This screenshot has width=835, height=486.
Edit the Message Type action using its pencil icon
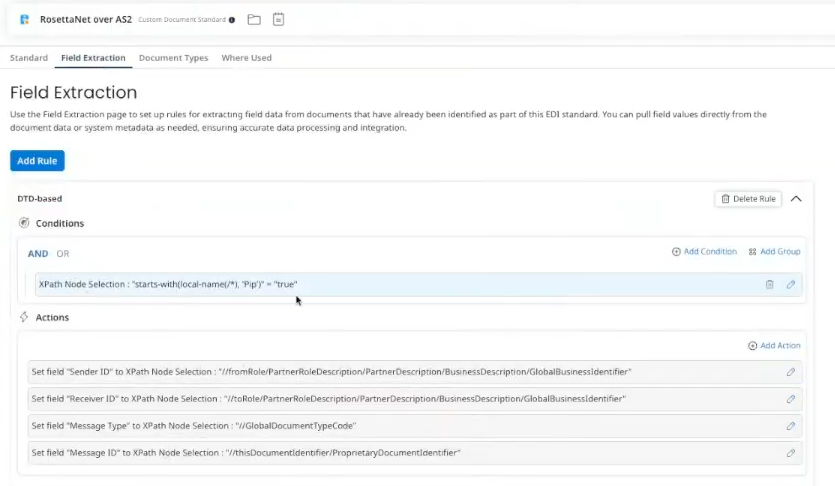[x=791, y=426]
